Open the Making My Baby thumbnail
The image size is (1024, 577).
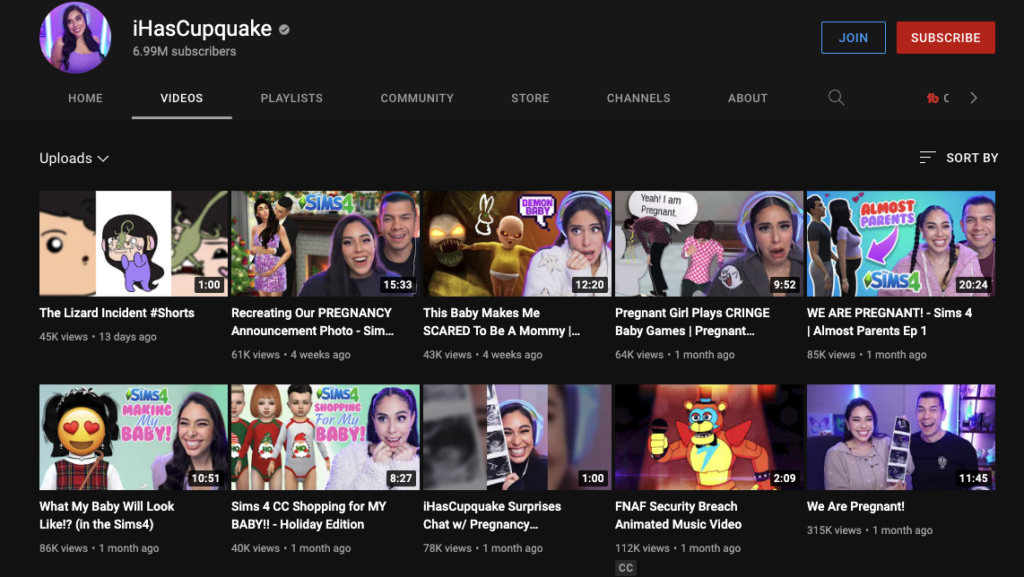click(133, 437)
